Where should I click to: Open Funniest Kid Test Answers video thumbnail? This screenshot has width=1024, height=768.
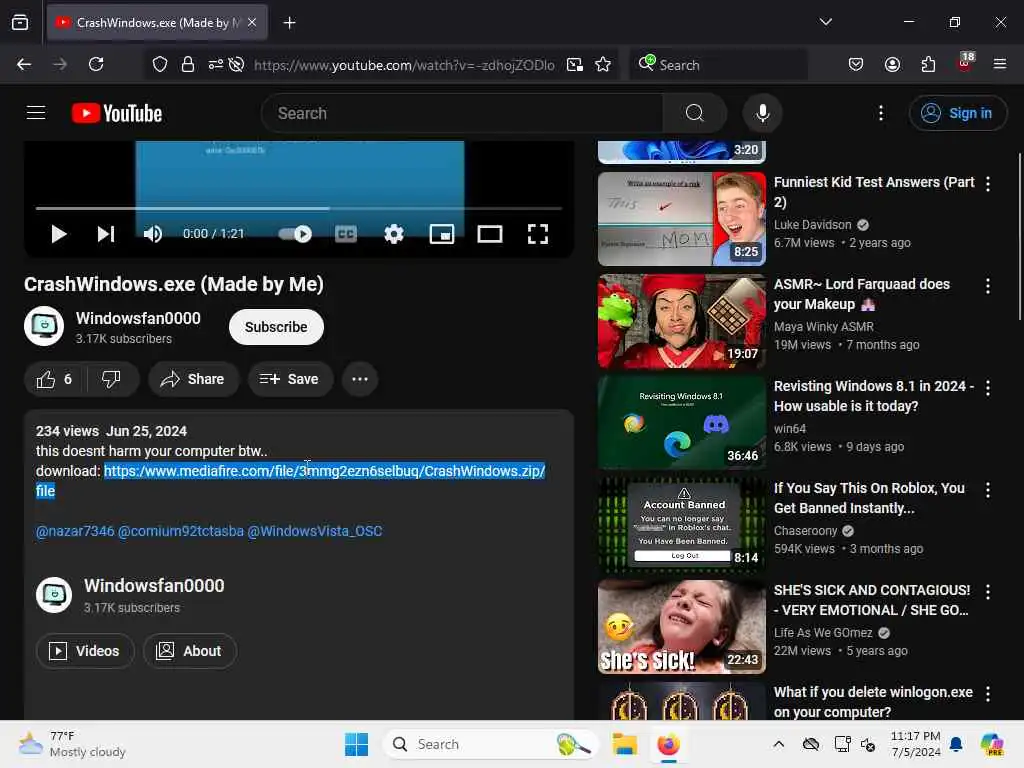pos(681,219)
